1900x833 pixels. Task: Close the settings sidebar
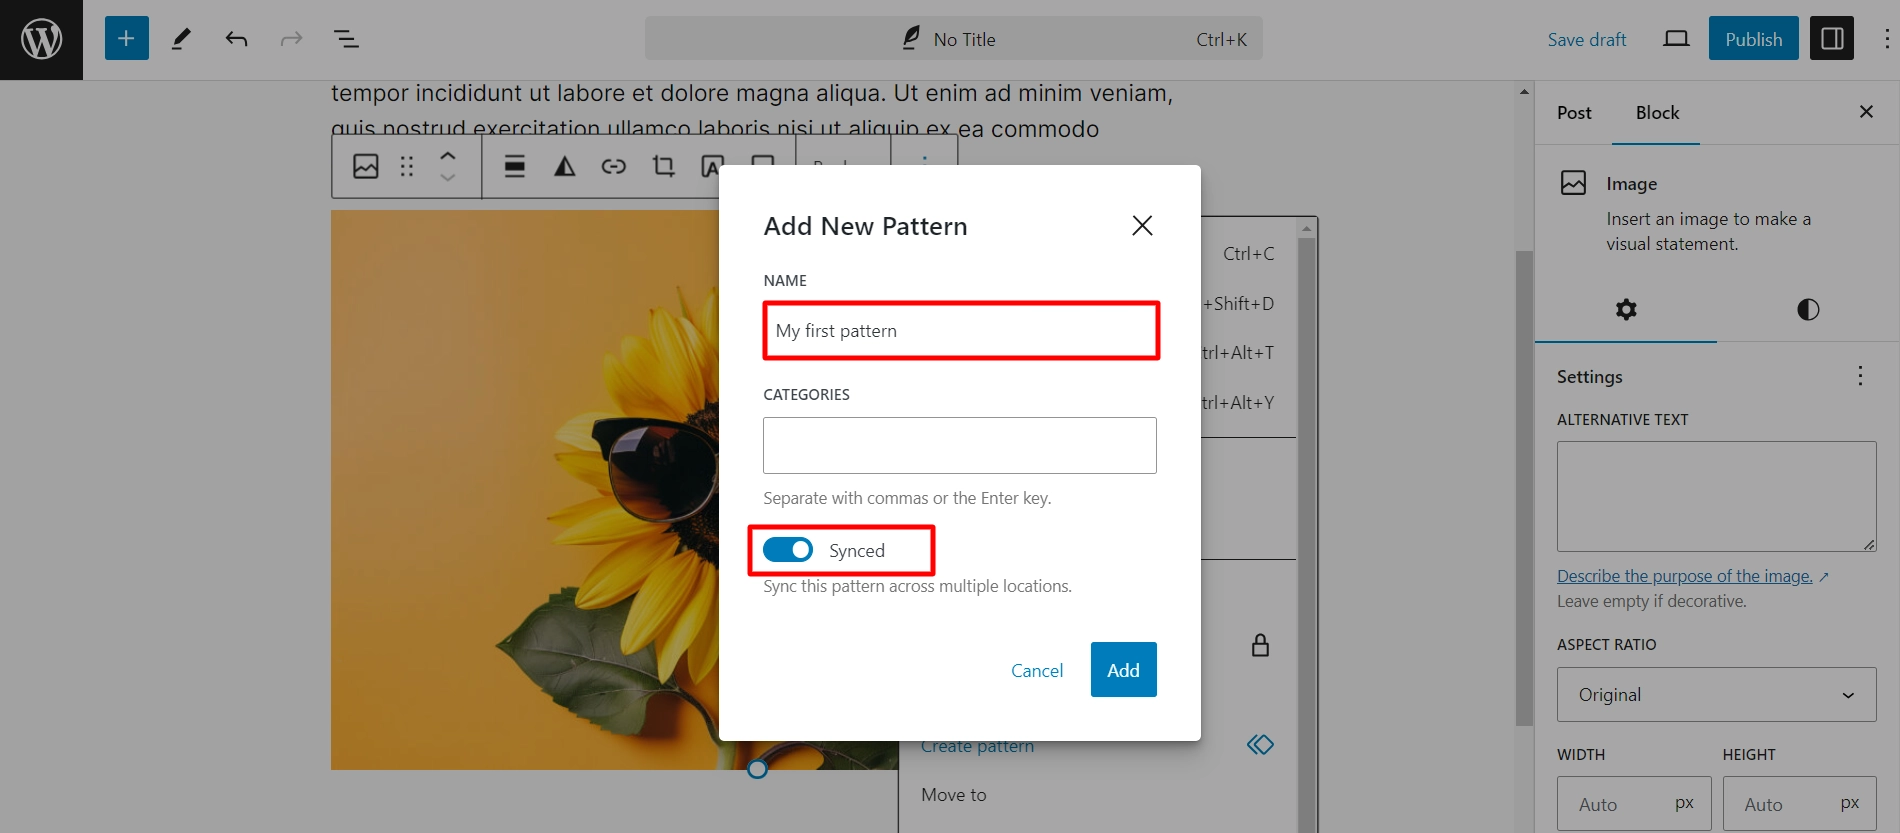point(1866,112)
